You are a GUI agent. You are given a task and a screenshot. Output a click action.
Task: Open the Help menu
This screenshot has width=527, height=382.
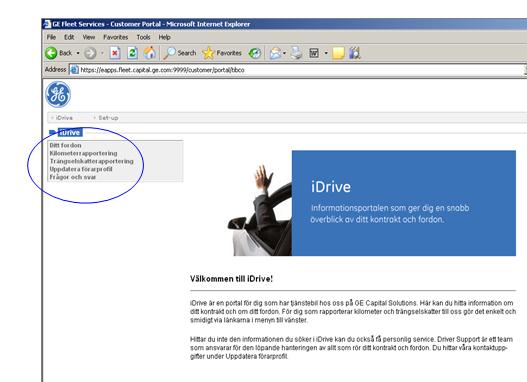tap(164, 37)
